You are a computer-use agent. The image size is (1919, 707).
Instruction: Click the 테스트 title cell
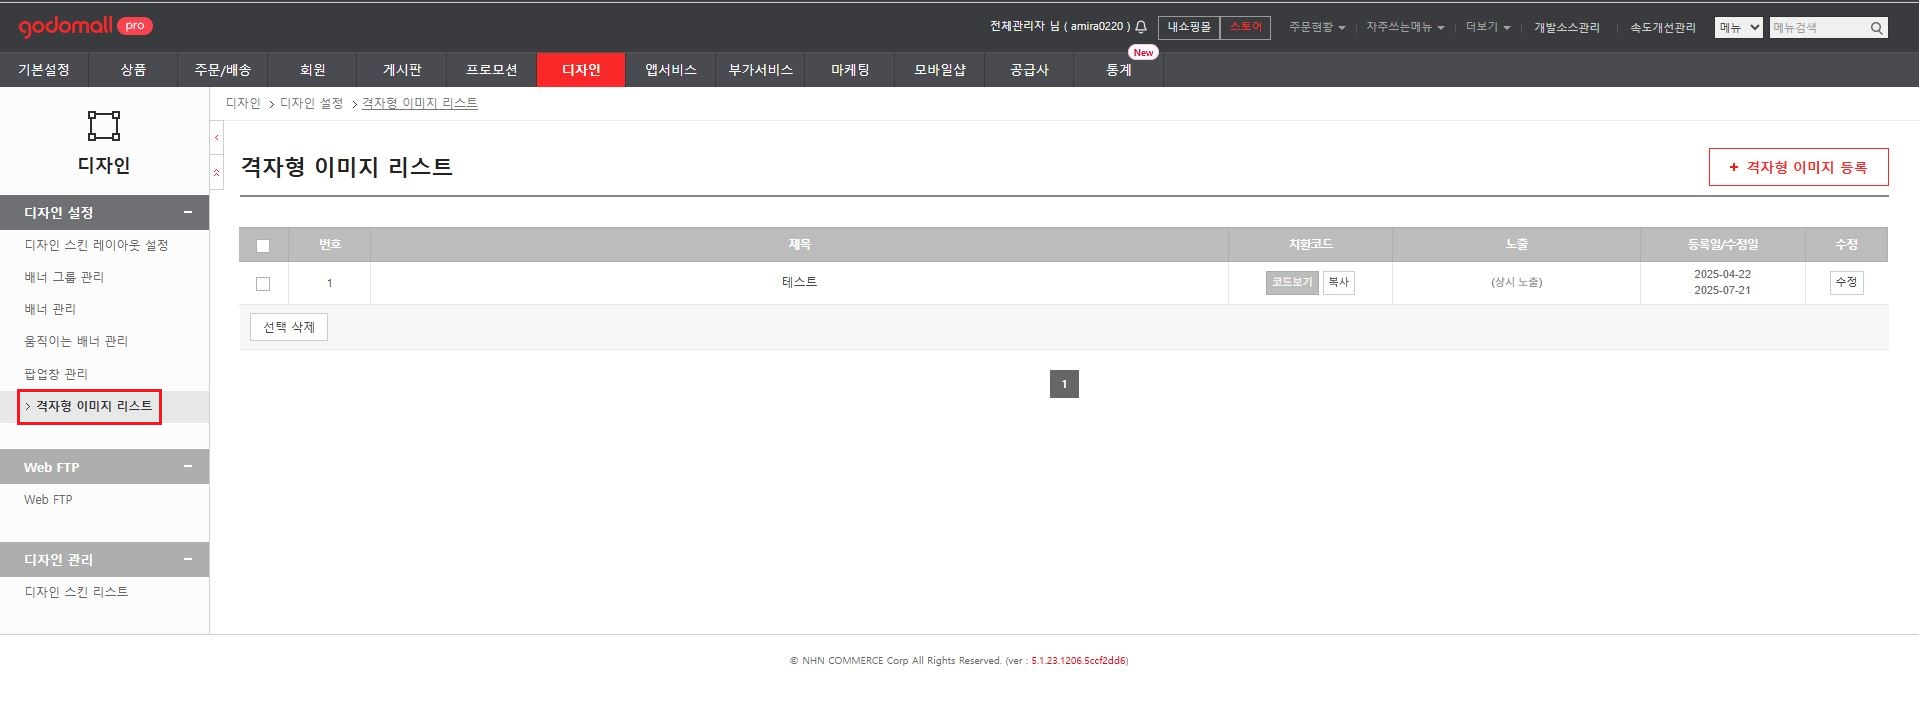click(800, 282)
